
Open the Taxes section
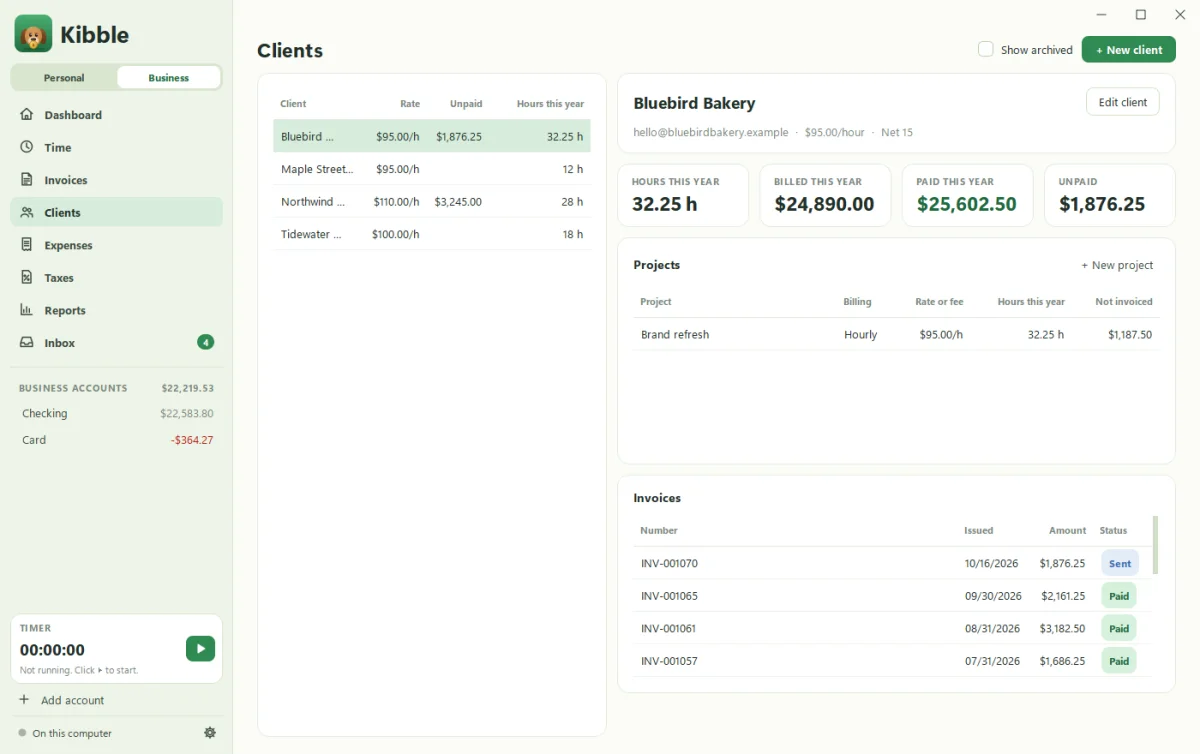tap(116, 277)
